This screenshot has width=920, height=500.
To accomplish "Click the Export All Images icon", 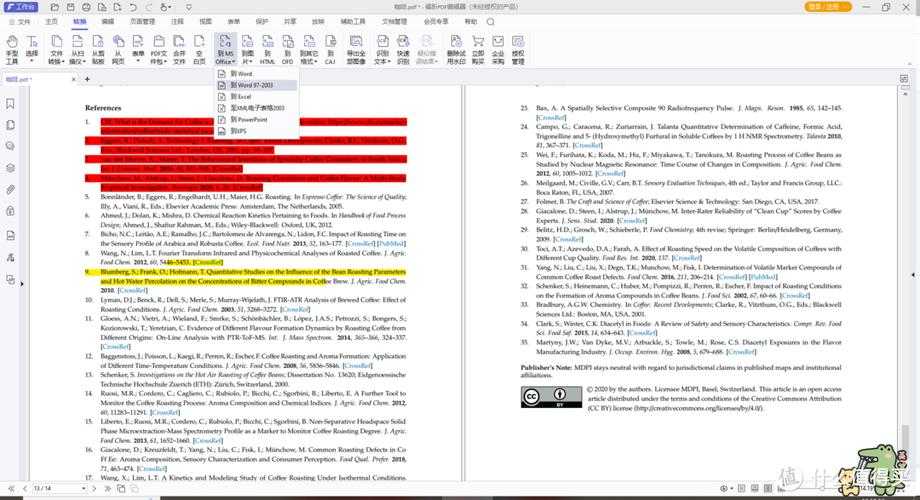I will coord(356,51).
